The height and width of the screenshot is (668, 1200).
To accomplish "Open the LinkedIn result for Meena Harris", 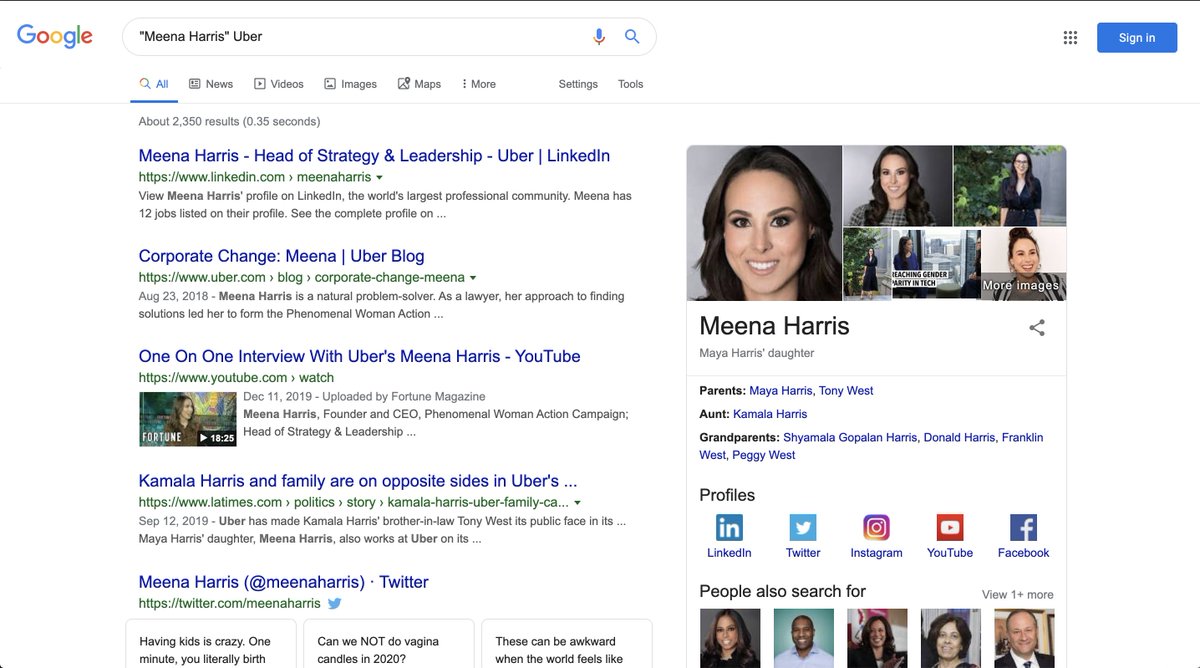I will click(x=374, y=156).
